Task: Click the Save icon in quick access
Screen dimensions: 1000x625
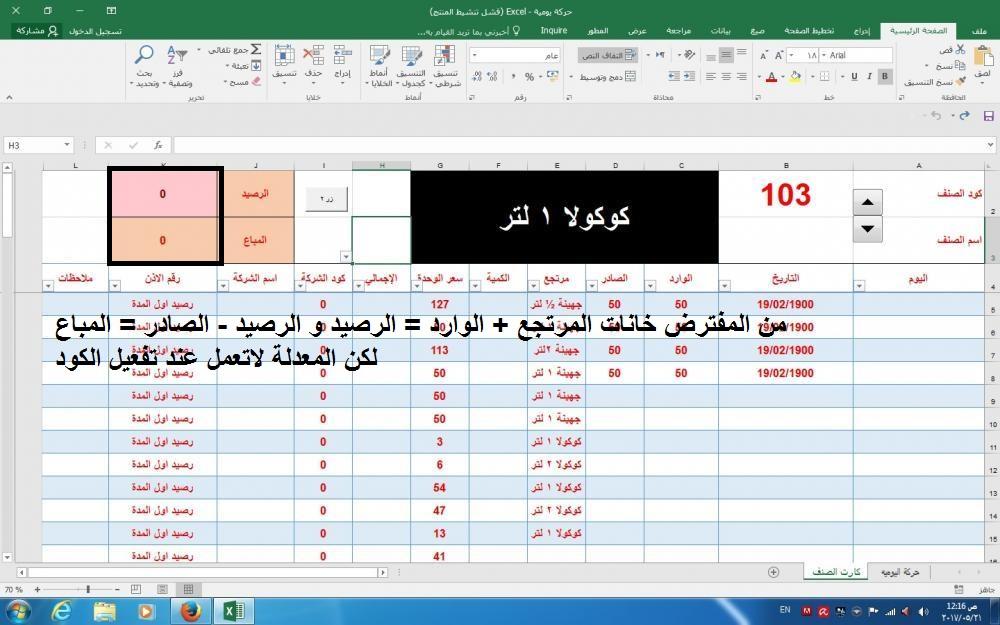Action: click(963, 116)
